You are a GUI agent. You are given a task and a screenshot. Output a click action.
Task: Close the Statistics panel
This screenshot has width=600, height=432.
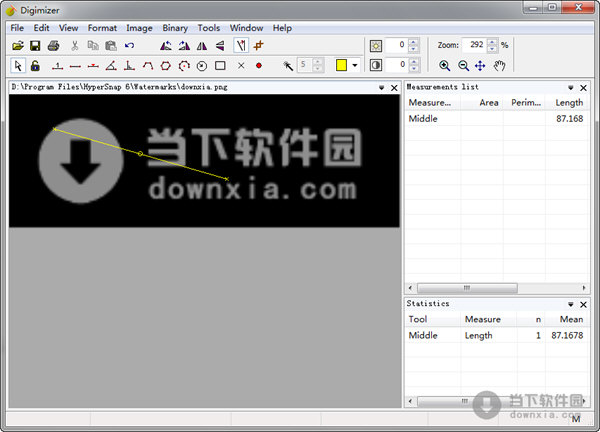click(583, 304)
